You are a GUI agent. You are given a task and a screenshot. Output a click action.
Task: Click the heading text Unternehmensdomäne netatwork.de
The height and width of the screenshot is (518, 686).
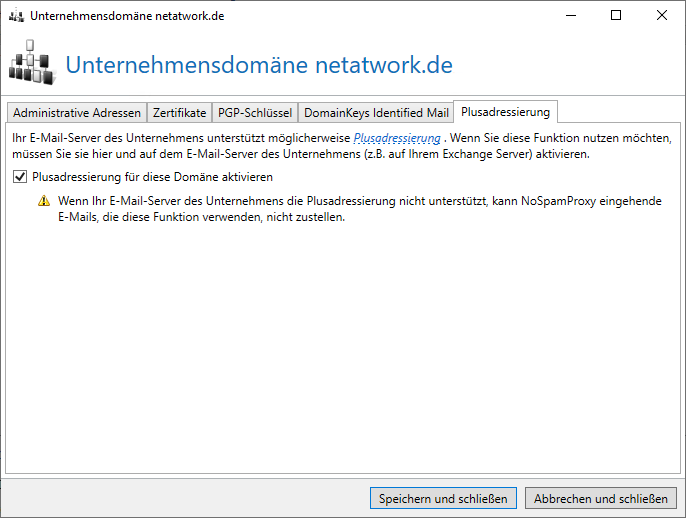point(259,65)
